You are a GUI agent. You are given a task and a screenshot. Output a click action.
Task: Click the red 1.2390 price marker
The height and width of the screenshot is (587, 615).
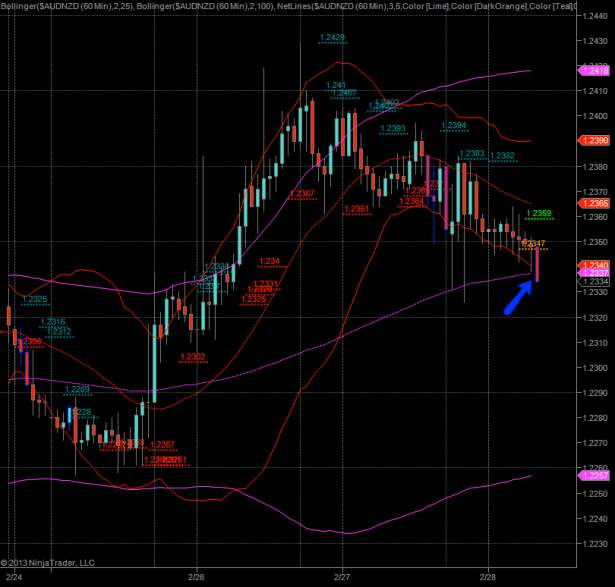tap(595, 140)
